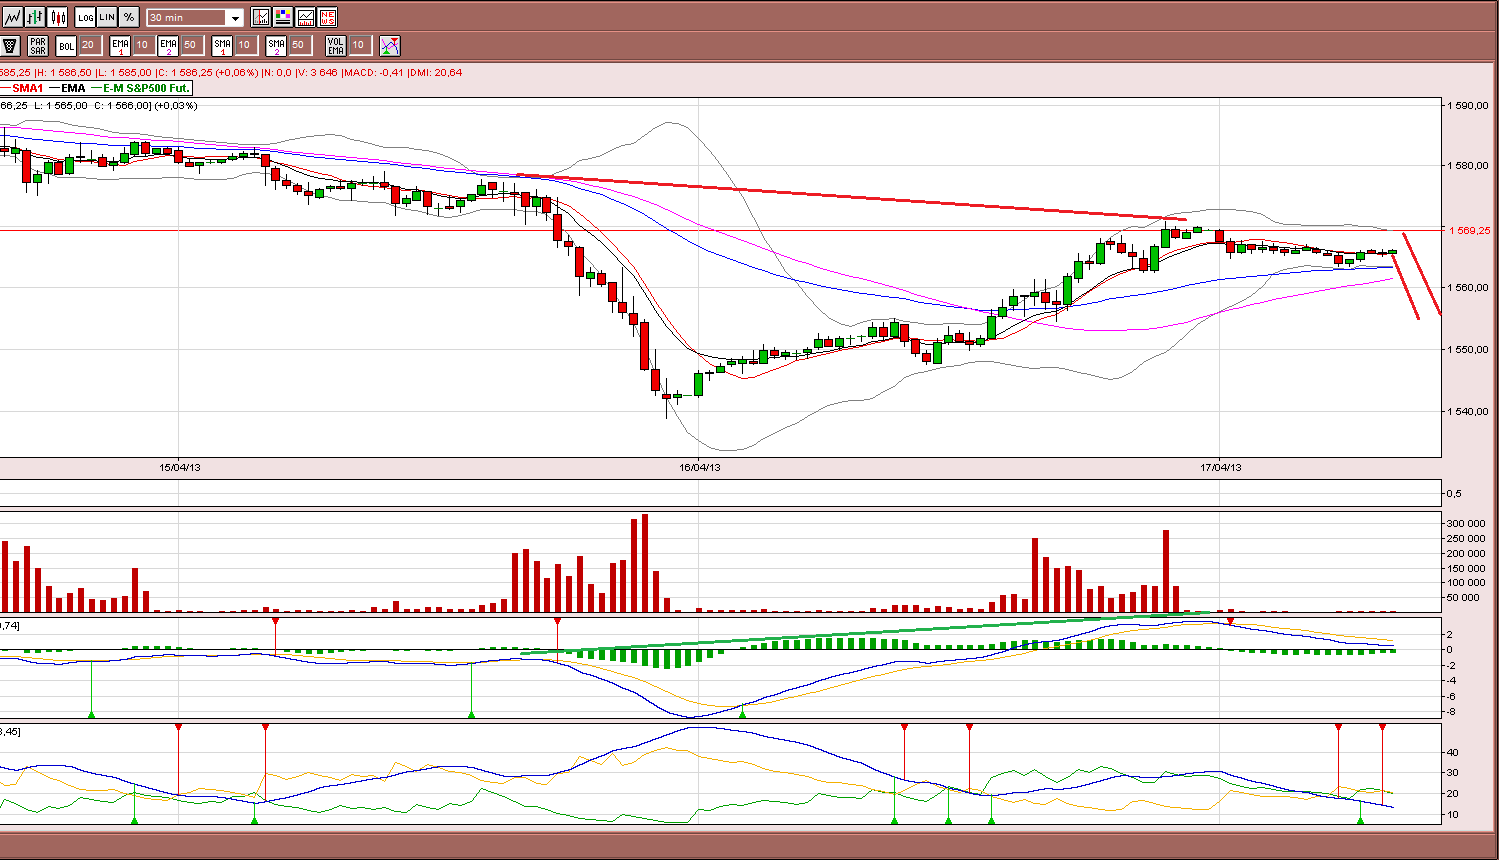Image resolution: width=1500 pixels, height=860 pixels.
Task: Open the 30 min timeframe dropdown
Action: (235, 18)
